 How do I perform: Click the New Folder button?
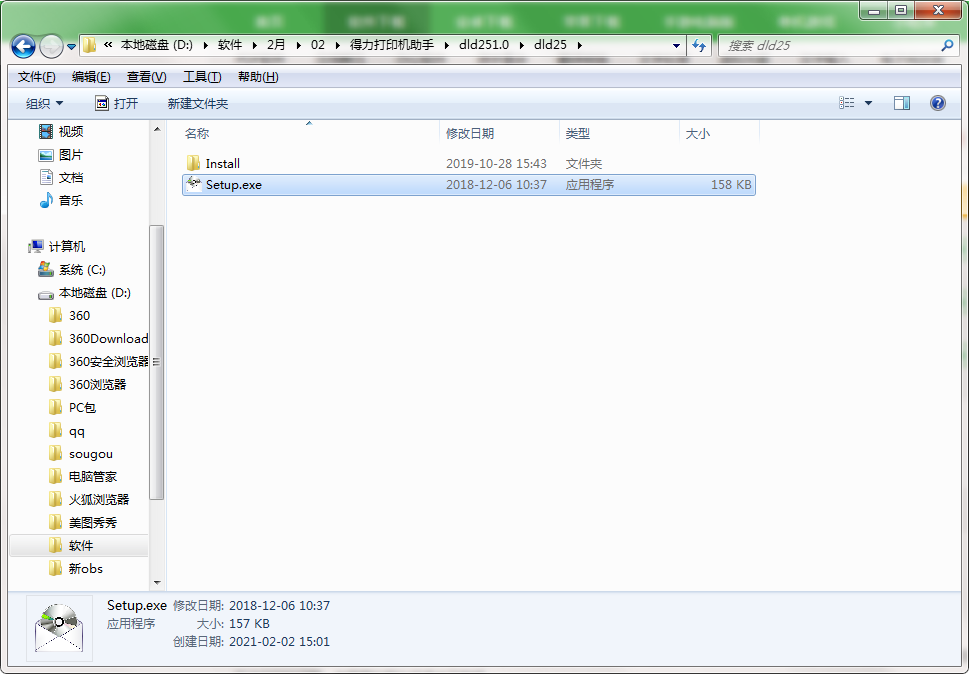click(x=197, y=103)
